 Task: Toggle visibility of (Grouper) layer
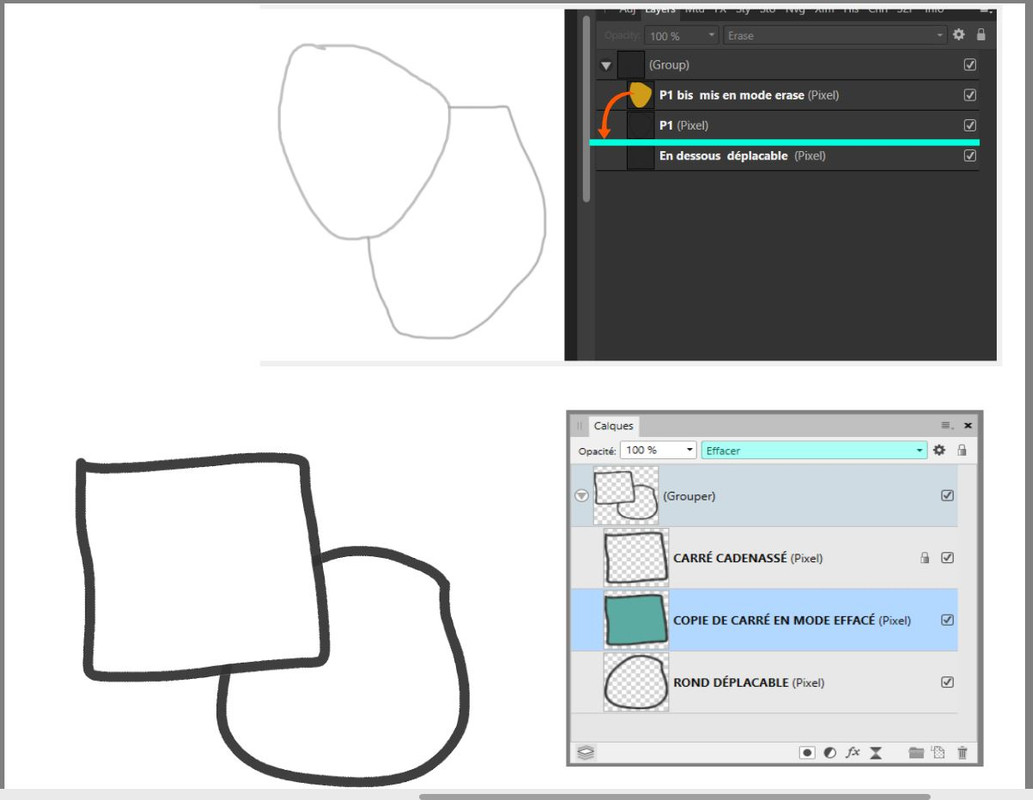(x=947, y=496)
